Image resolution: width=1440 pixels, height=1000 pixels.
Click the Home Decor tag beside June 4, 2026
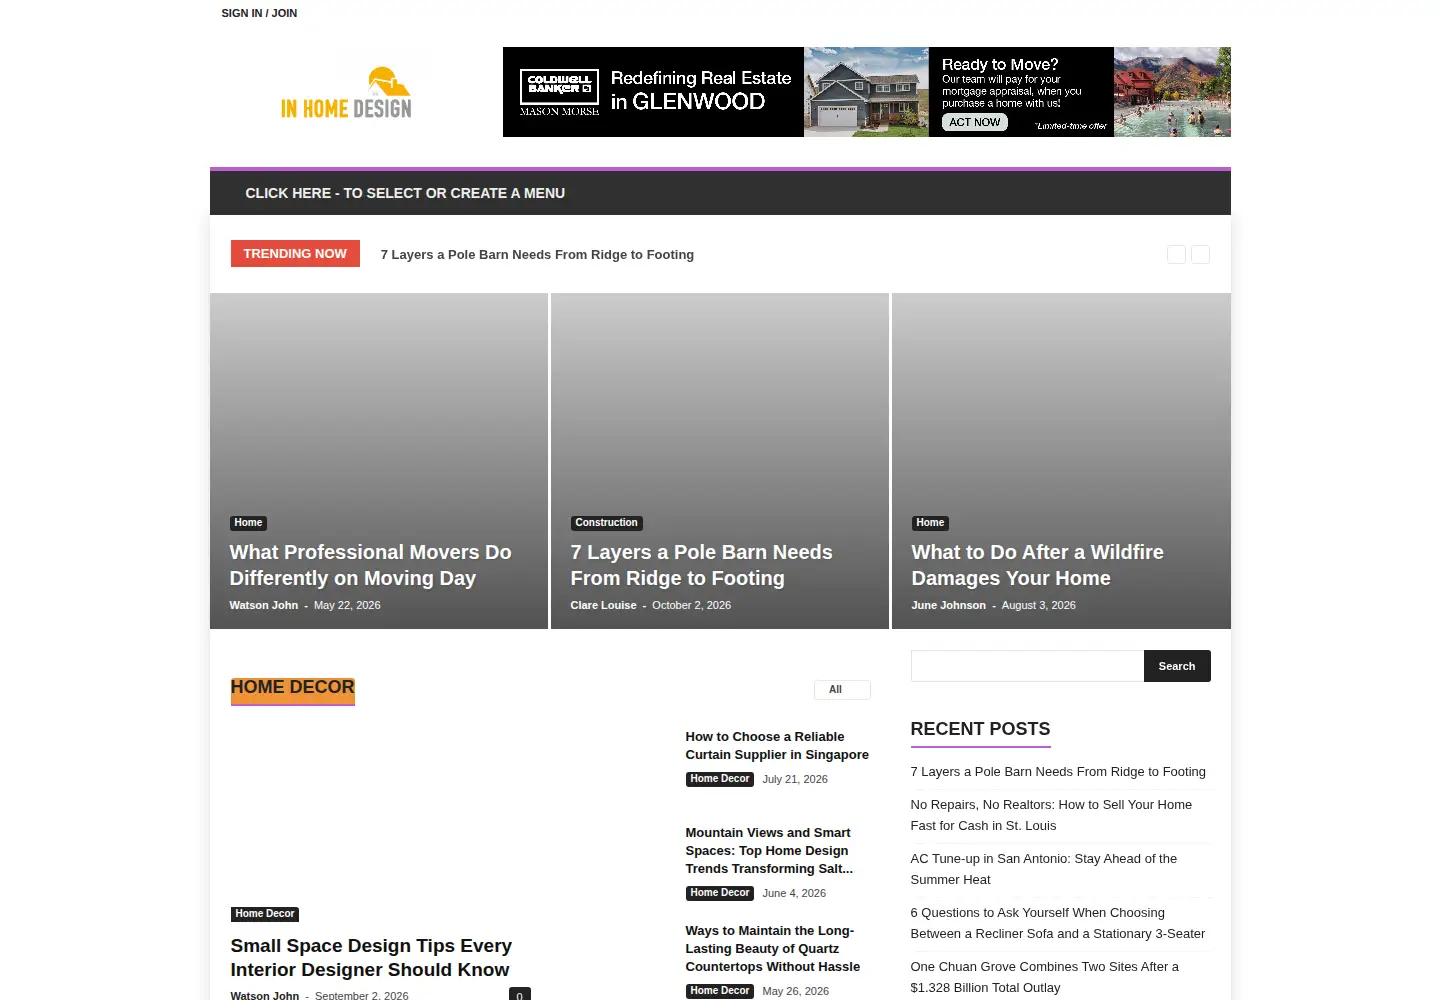pos(720,893)
